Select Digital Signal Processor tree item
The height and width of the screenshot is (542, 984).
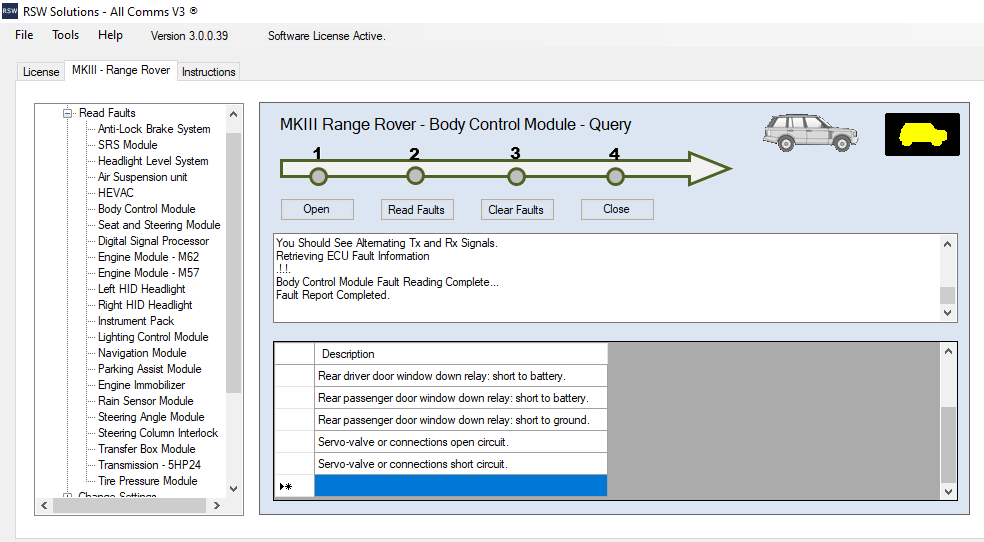point(153,241)
